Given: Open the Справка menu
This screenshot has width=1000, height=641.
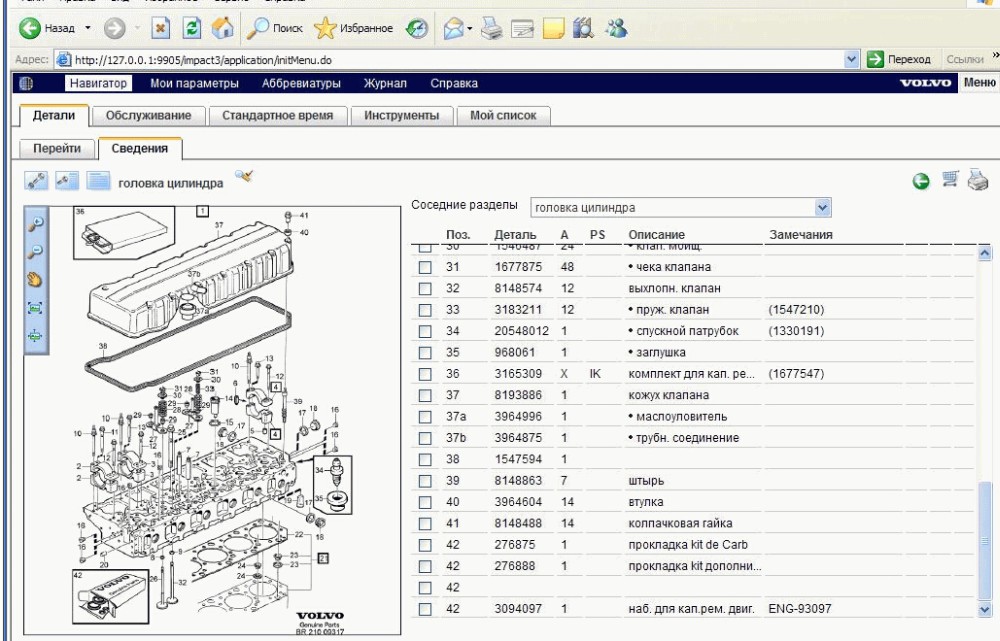Looking at the screenshot, I should (454, 83).
